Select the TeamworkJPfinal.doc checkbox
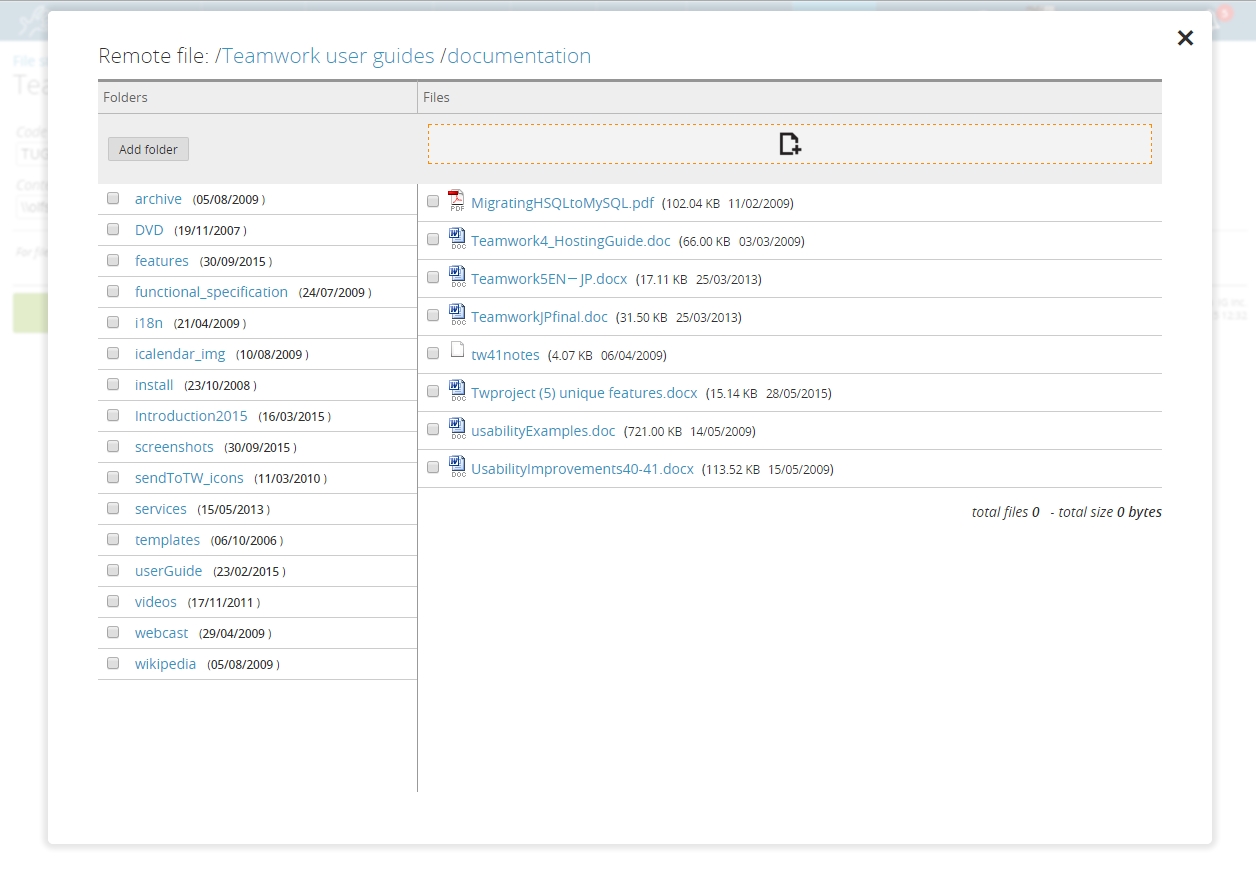Screen dimensions: 1256x877 433,316
